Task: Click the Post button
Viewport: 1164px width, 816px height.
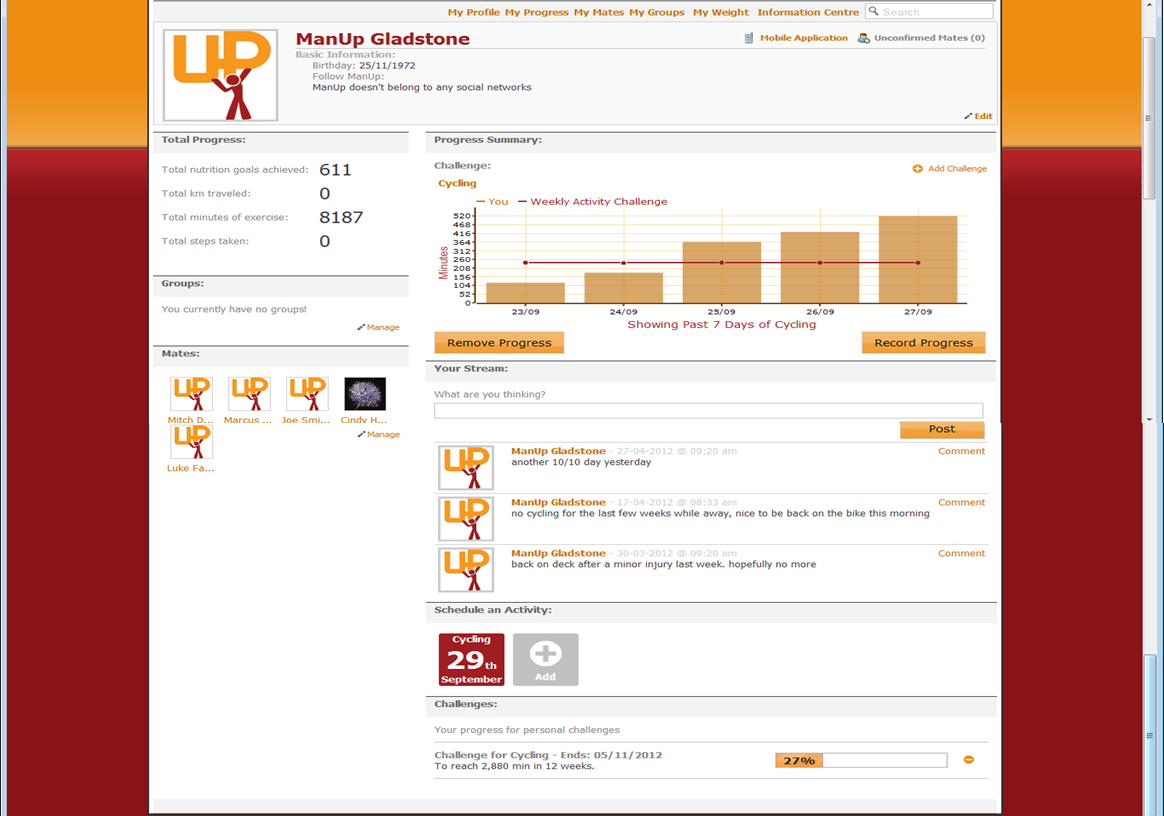Action: point(941,429)
